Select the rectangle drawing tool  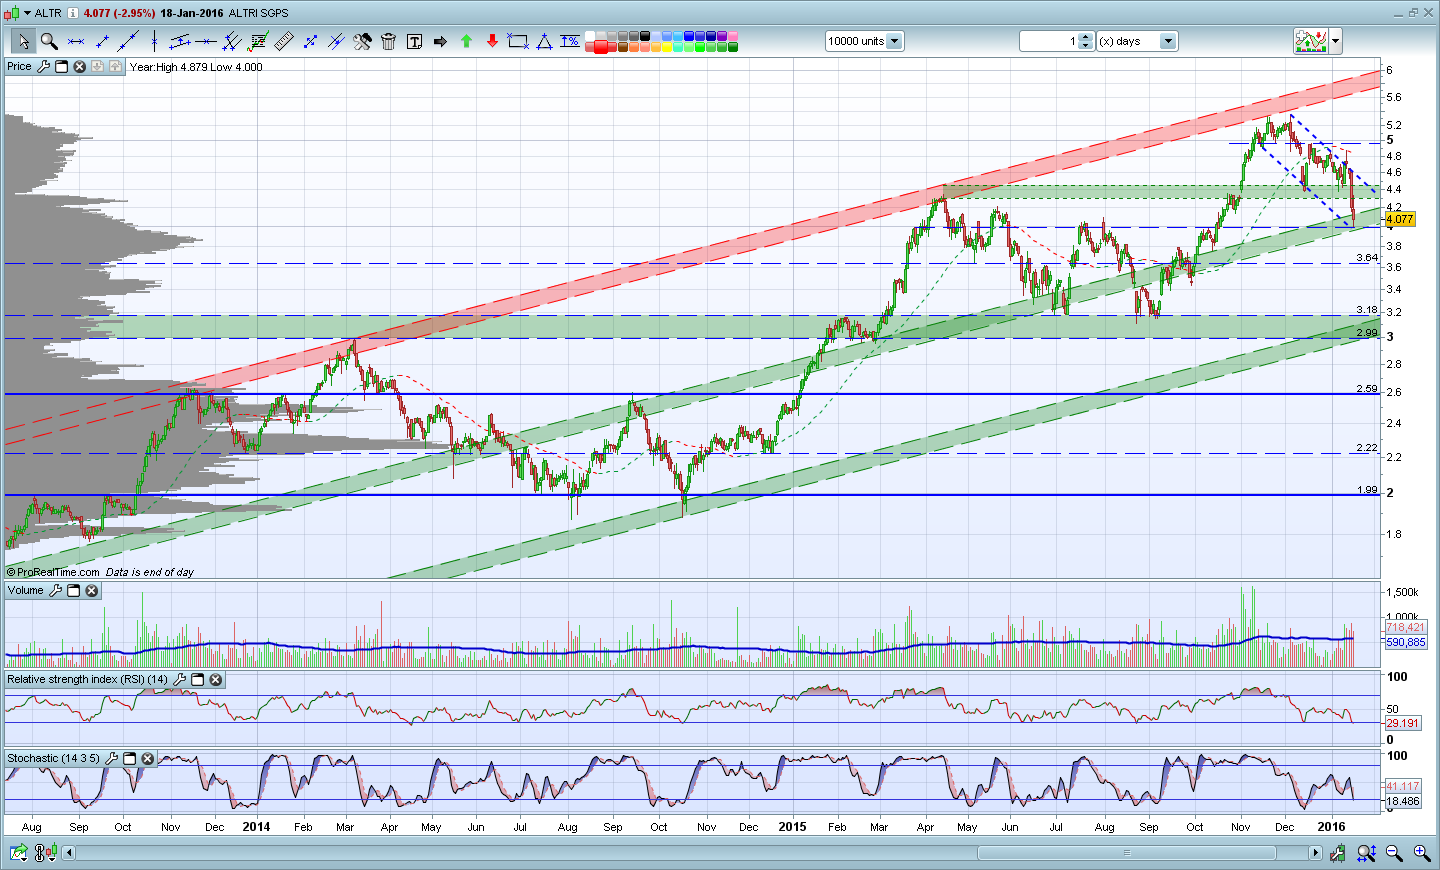coord(518,41)
